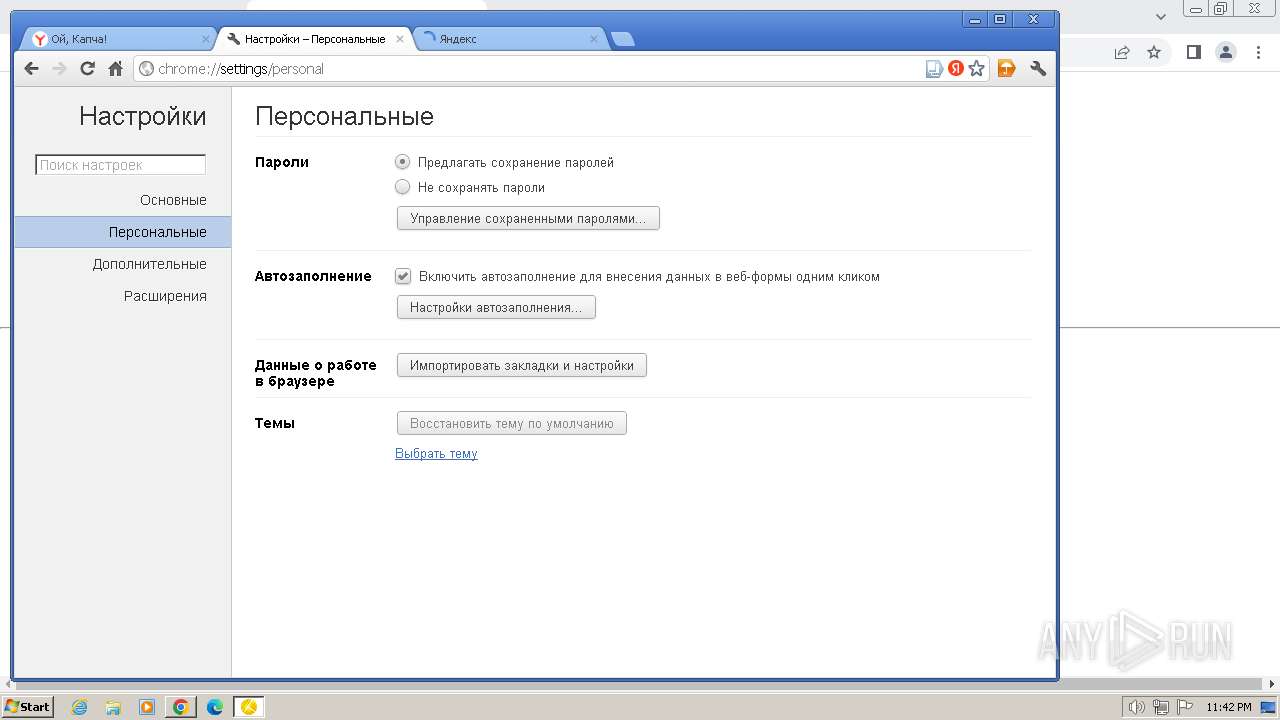This screenshot has height=720, width=1280.
Task: Open the Windows Start menu
Action: point(27,706)
